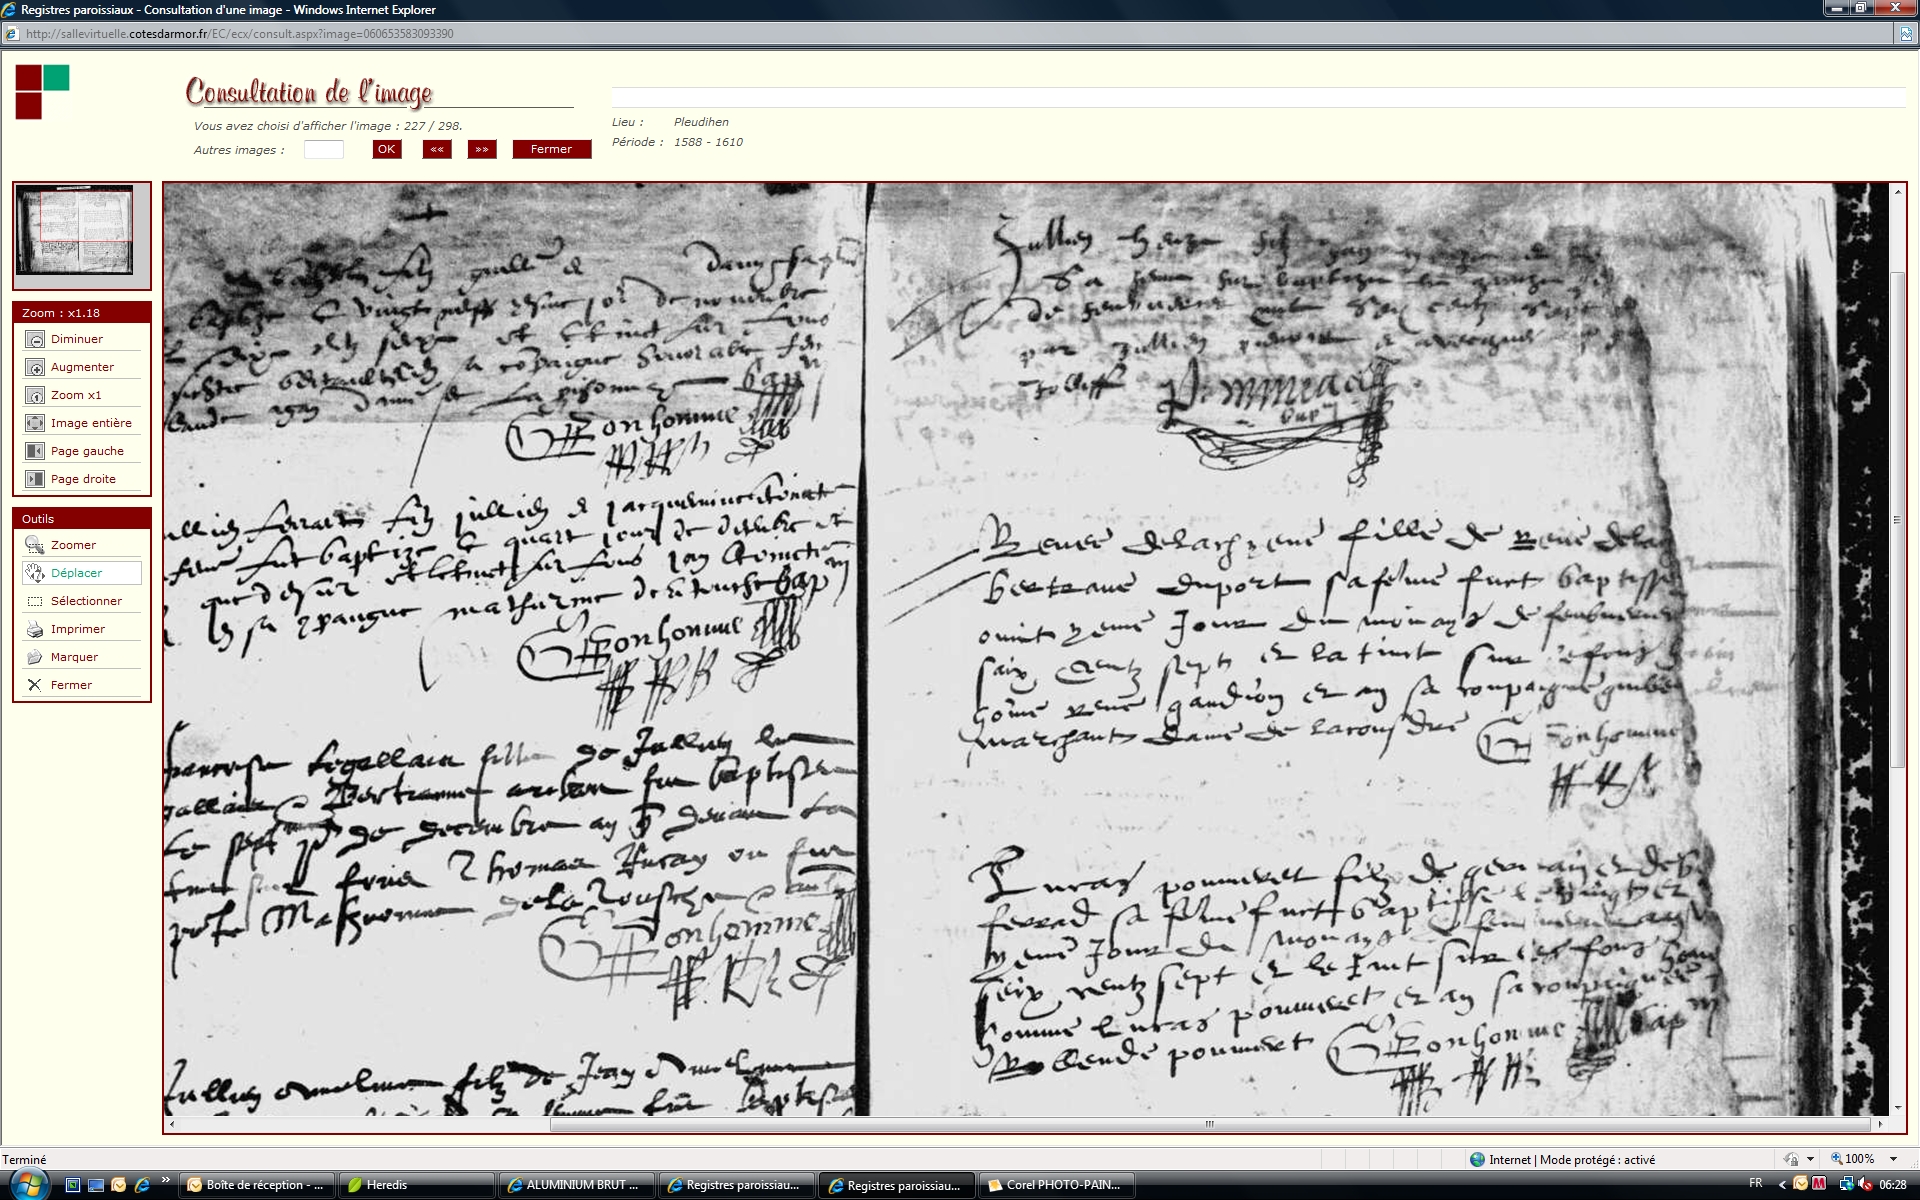Reset view with Zoom x1 icon
Image resolution: width=1920 pixels, height=1200 pixels.
(x=35, y=396)
